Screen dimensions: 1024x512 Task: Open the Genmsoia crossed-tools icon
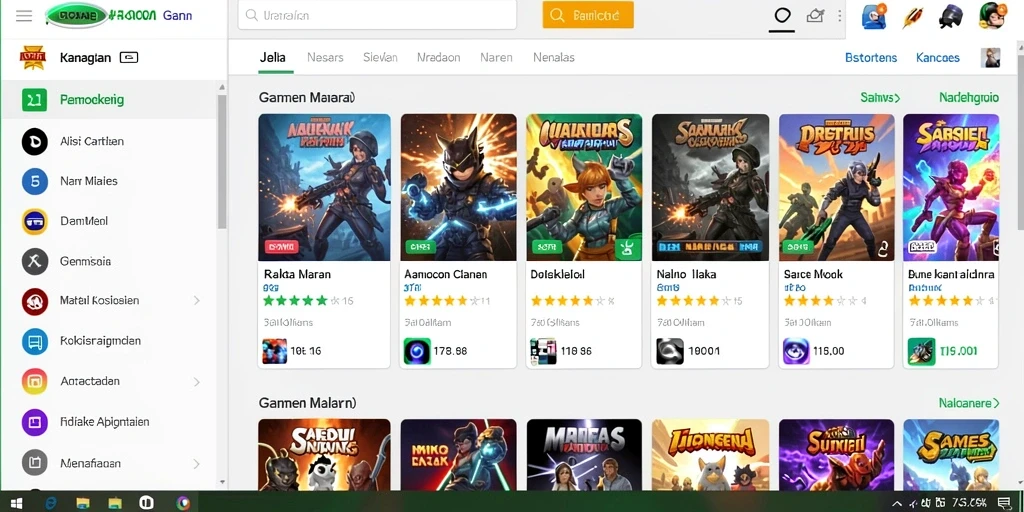click(35, 262)
